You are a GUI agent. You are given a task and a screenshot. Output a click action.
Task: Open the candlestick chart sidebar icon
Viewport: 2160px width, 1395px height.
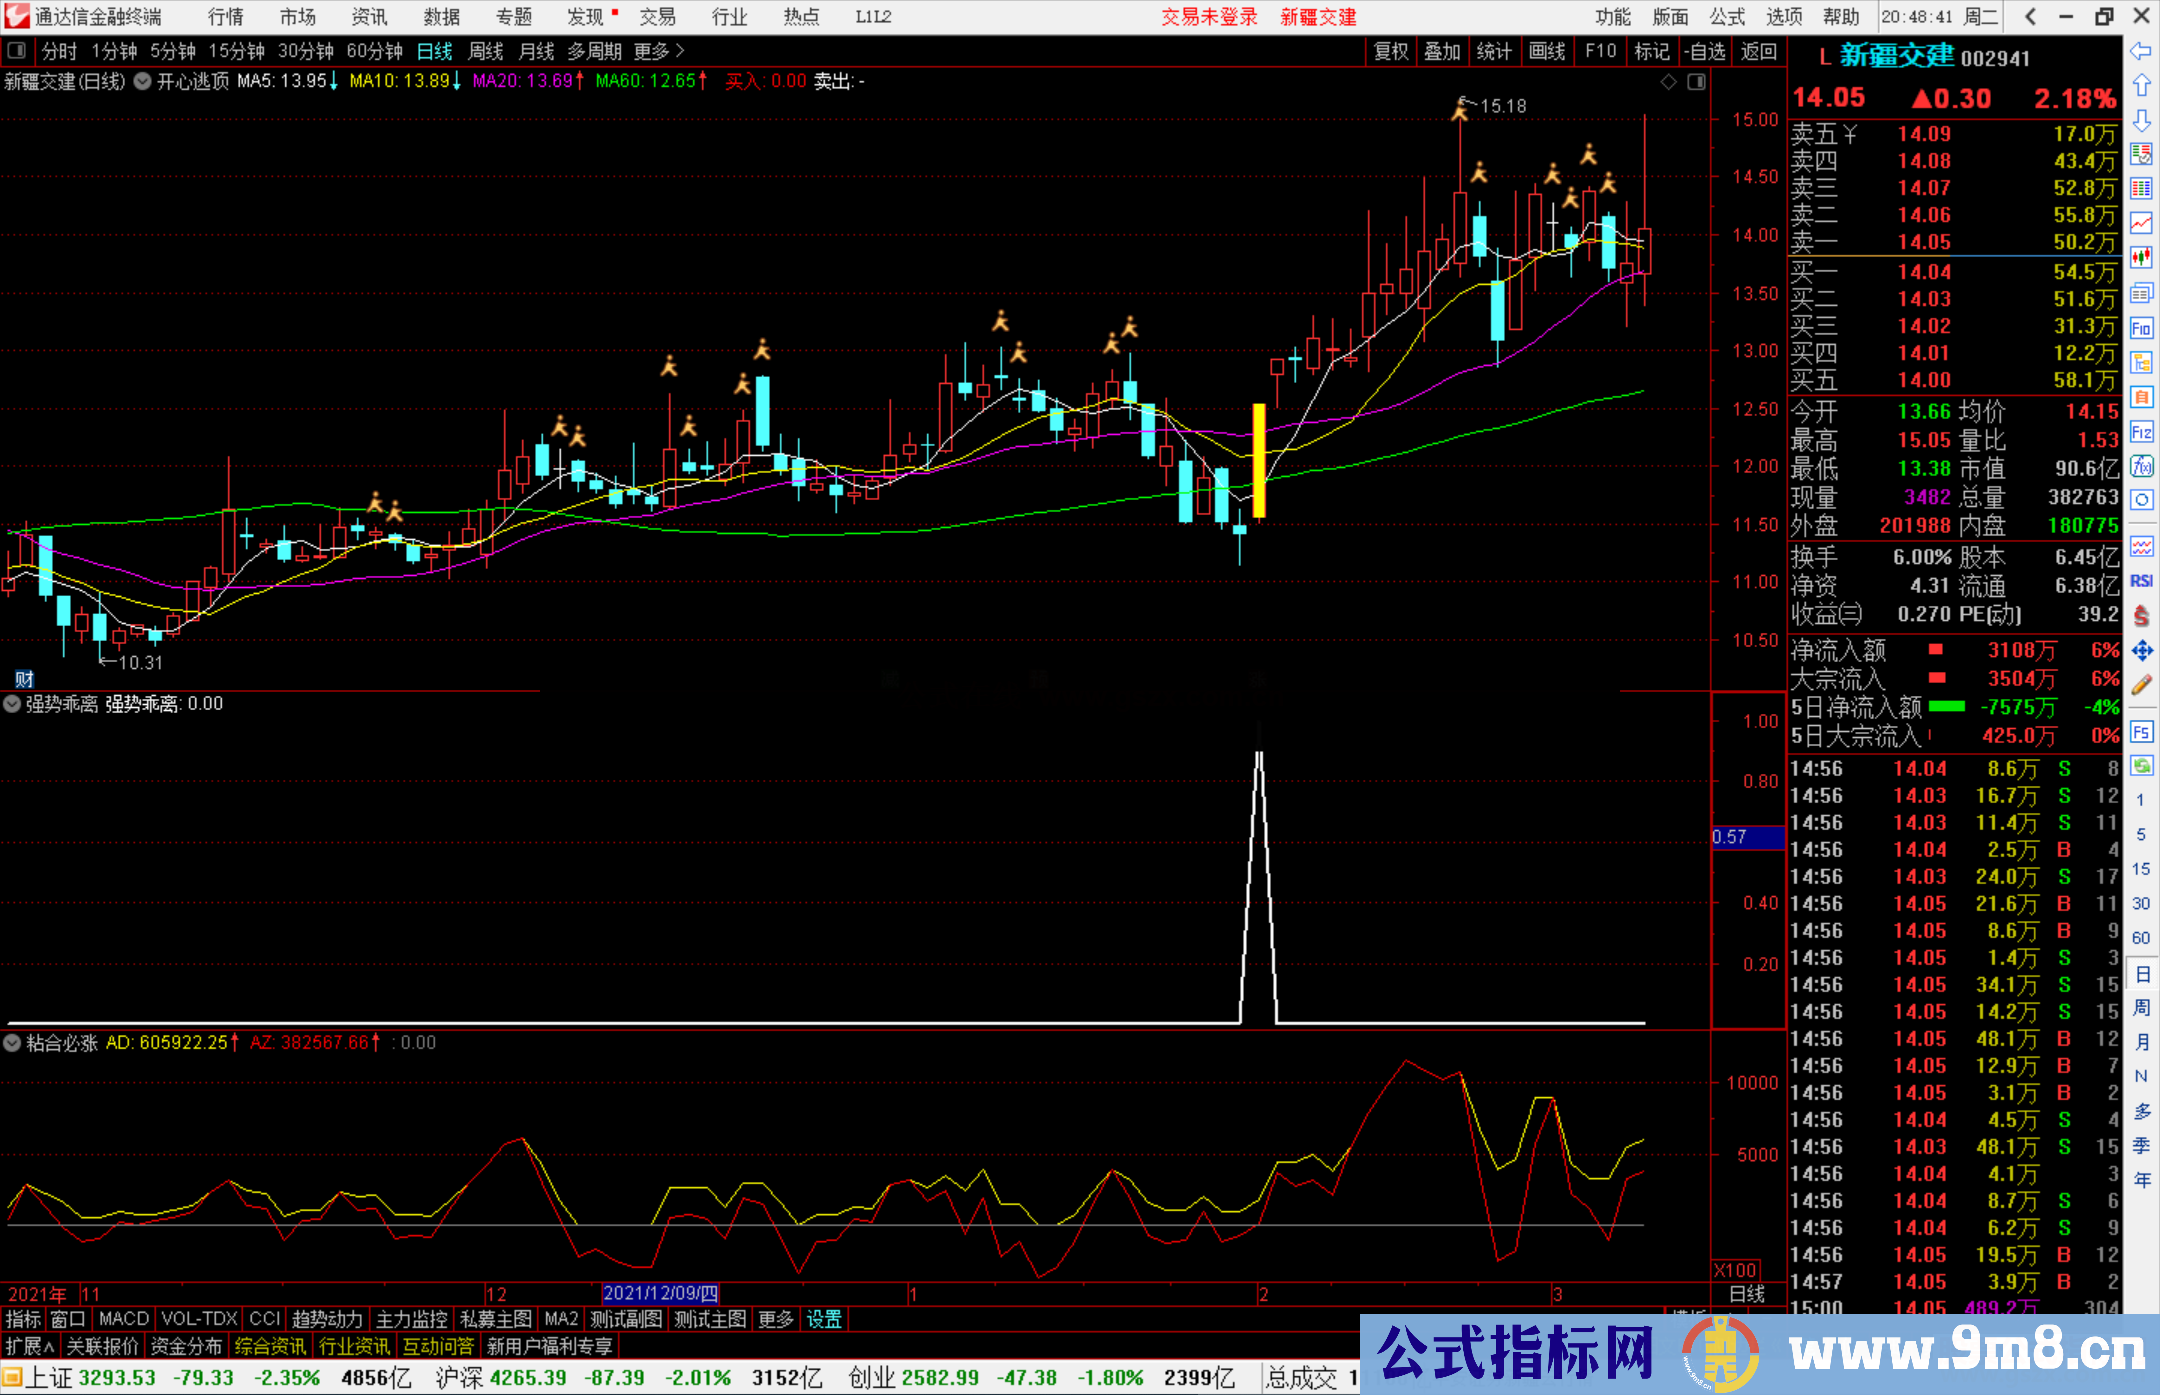[x=2141, y=257]
